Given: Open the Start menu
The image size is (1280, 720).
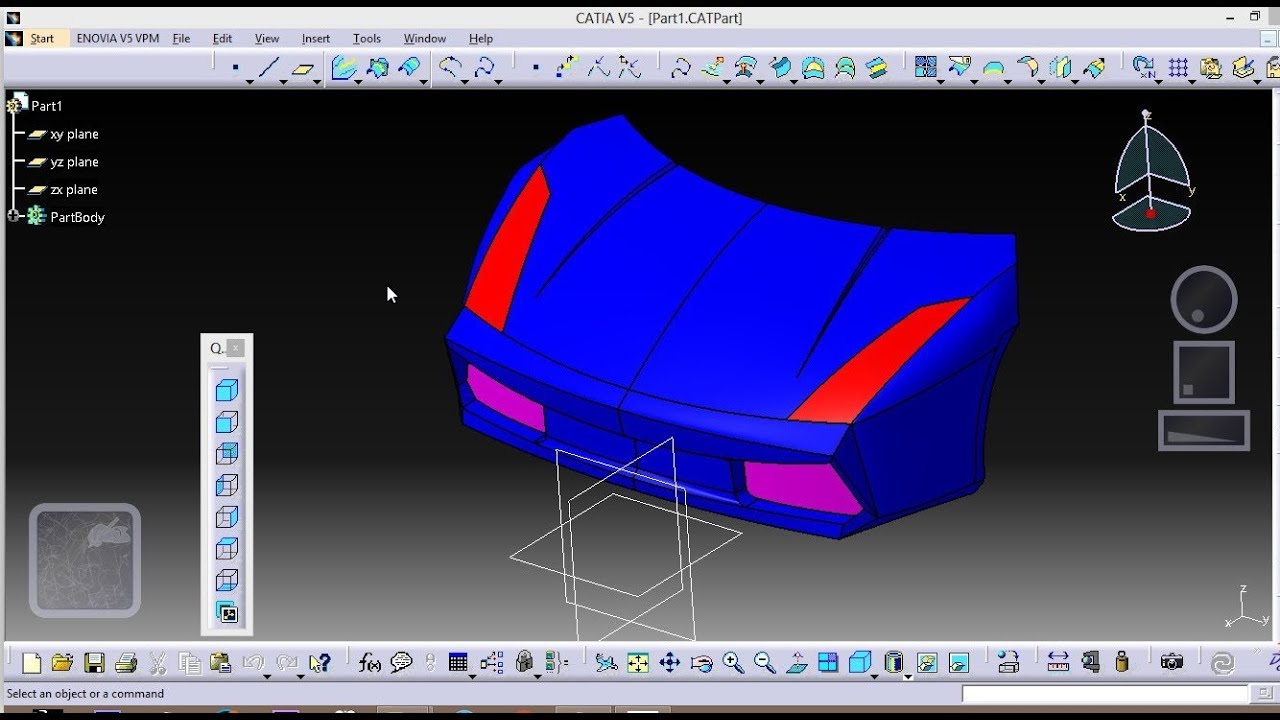Looking at the screenshot, I should point(42,38).
